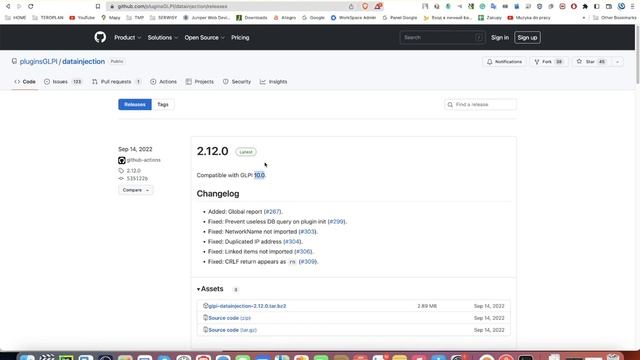Switch to the Pull requests tab

[x=116, y=82]
